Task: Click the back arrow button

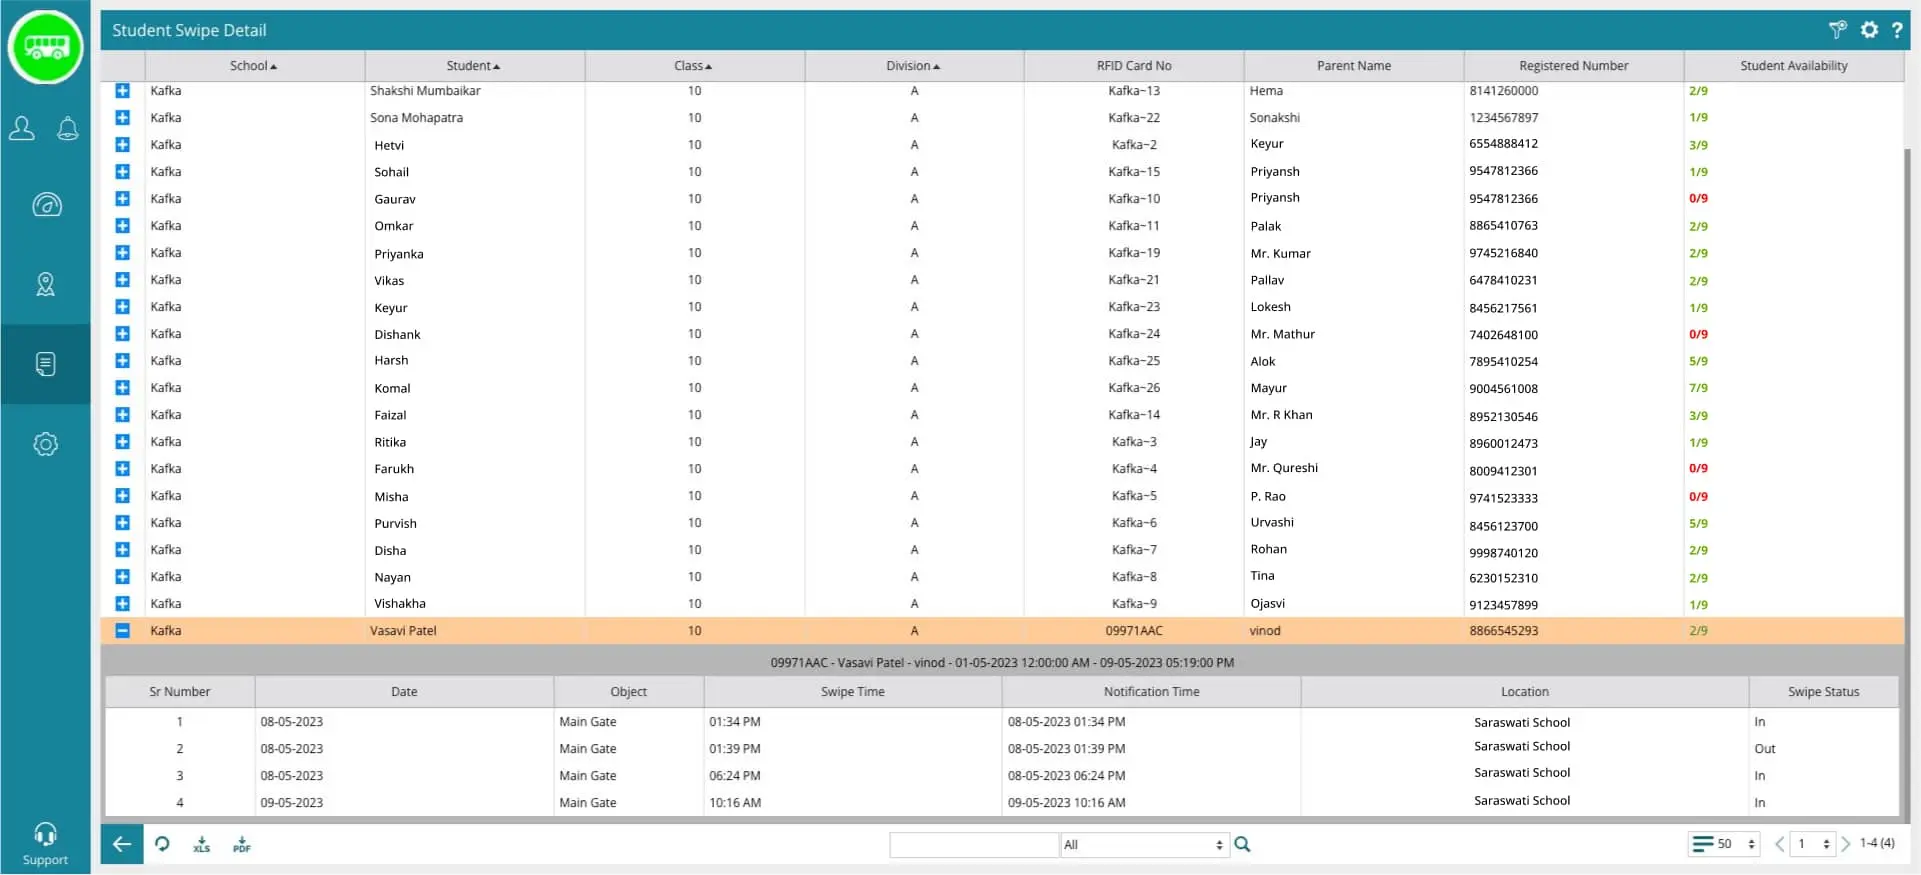Action: (x=122, y=844)
